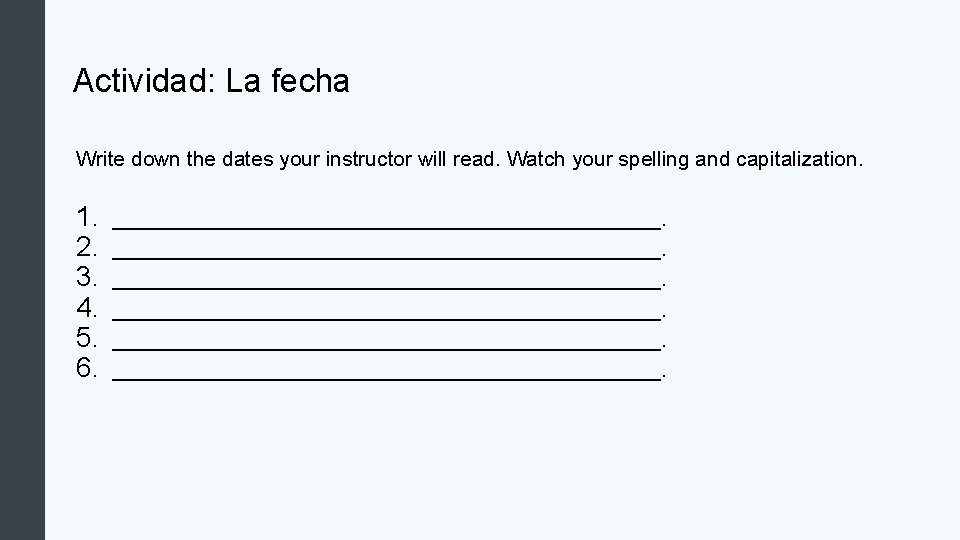
Task: Select the list number '6.'
Action: point(86,368)
